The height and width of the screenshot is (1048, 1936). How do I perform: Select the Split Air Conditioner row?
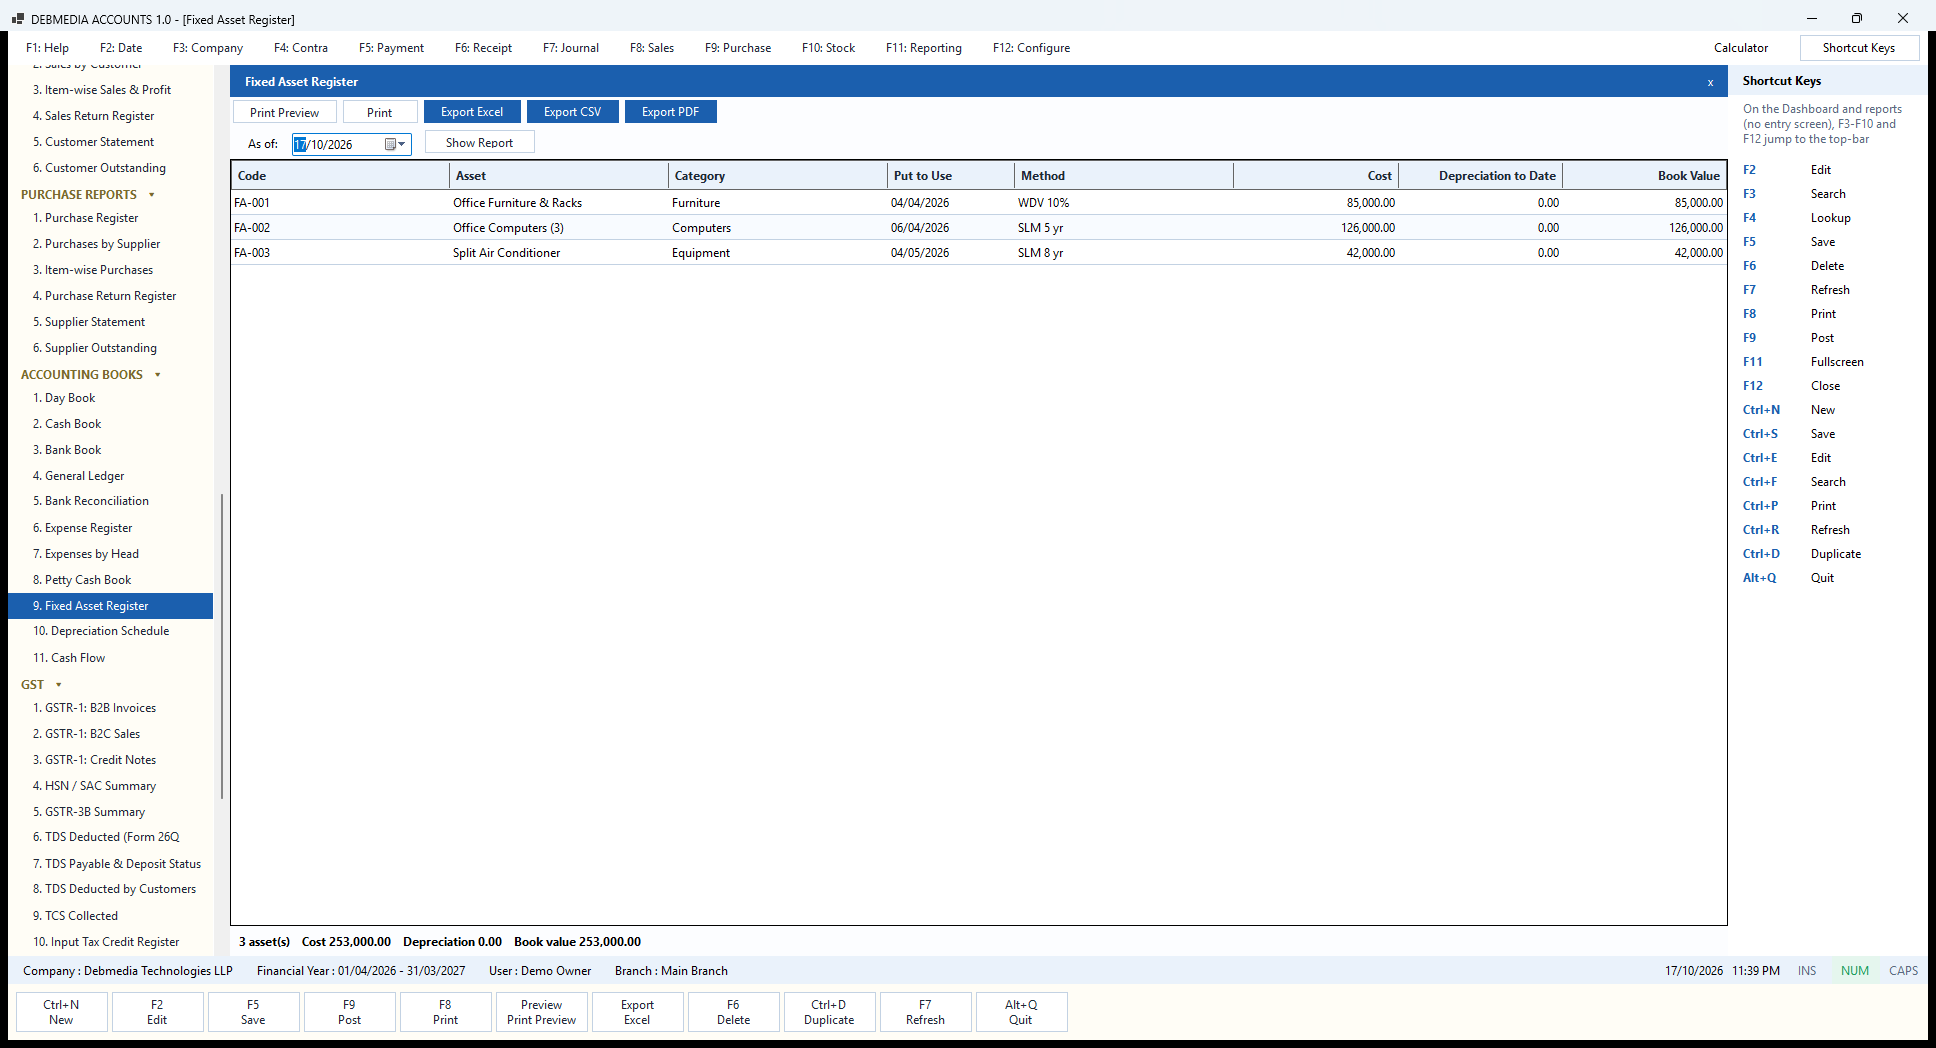click(x=979, y=253)
